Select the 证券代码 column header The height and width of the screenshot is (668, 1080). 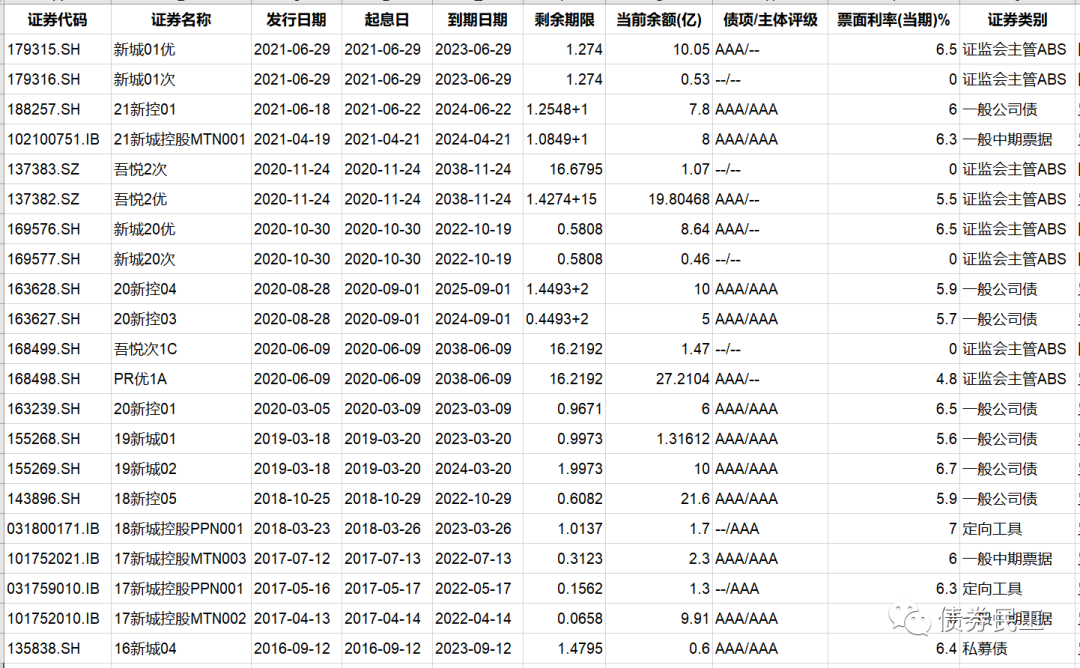point(56,20)
